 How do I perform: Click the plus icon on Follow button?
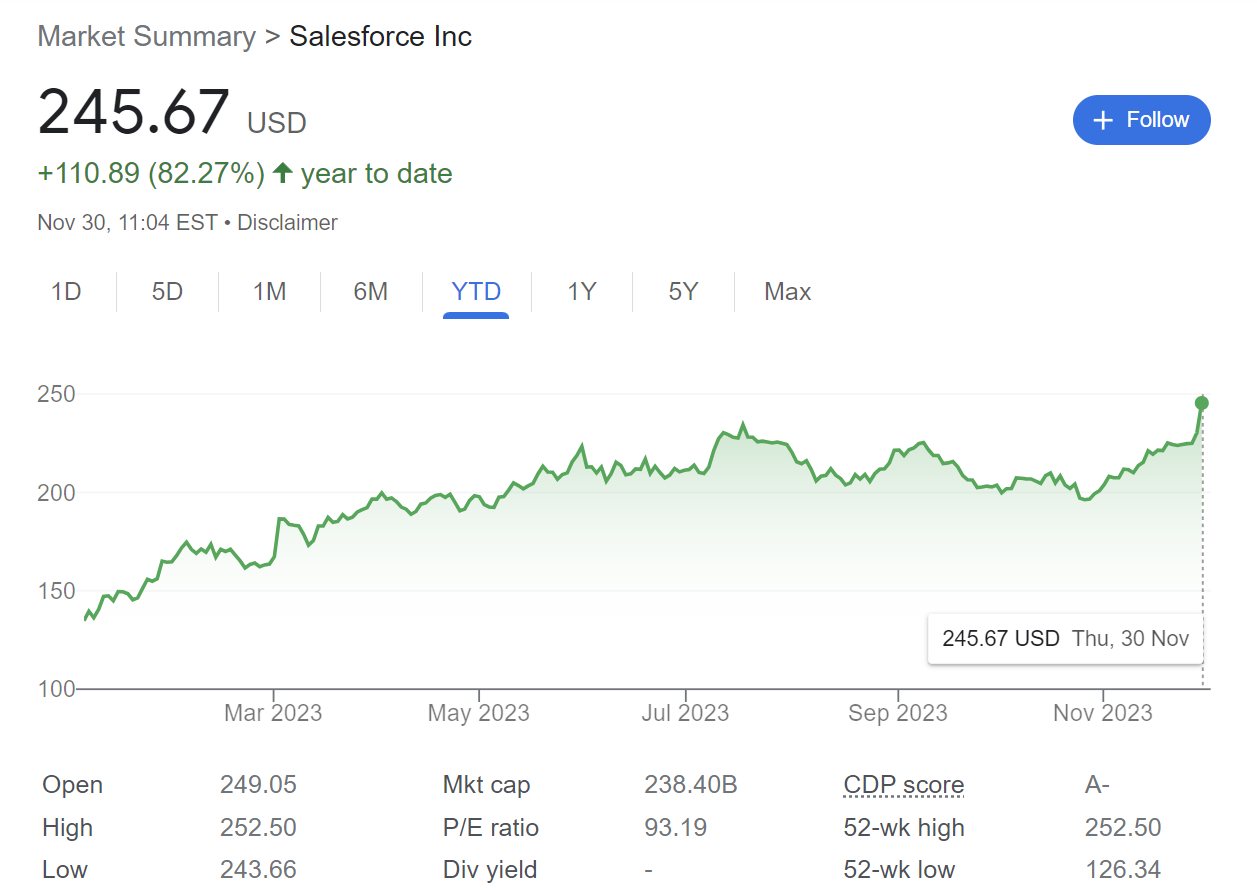tap(1103, 120)
